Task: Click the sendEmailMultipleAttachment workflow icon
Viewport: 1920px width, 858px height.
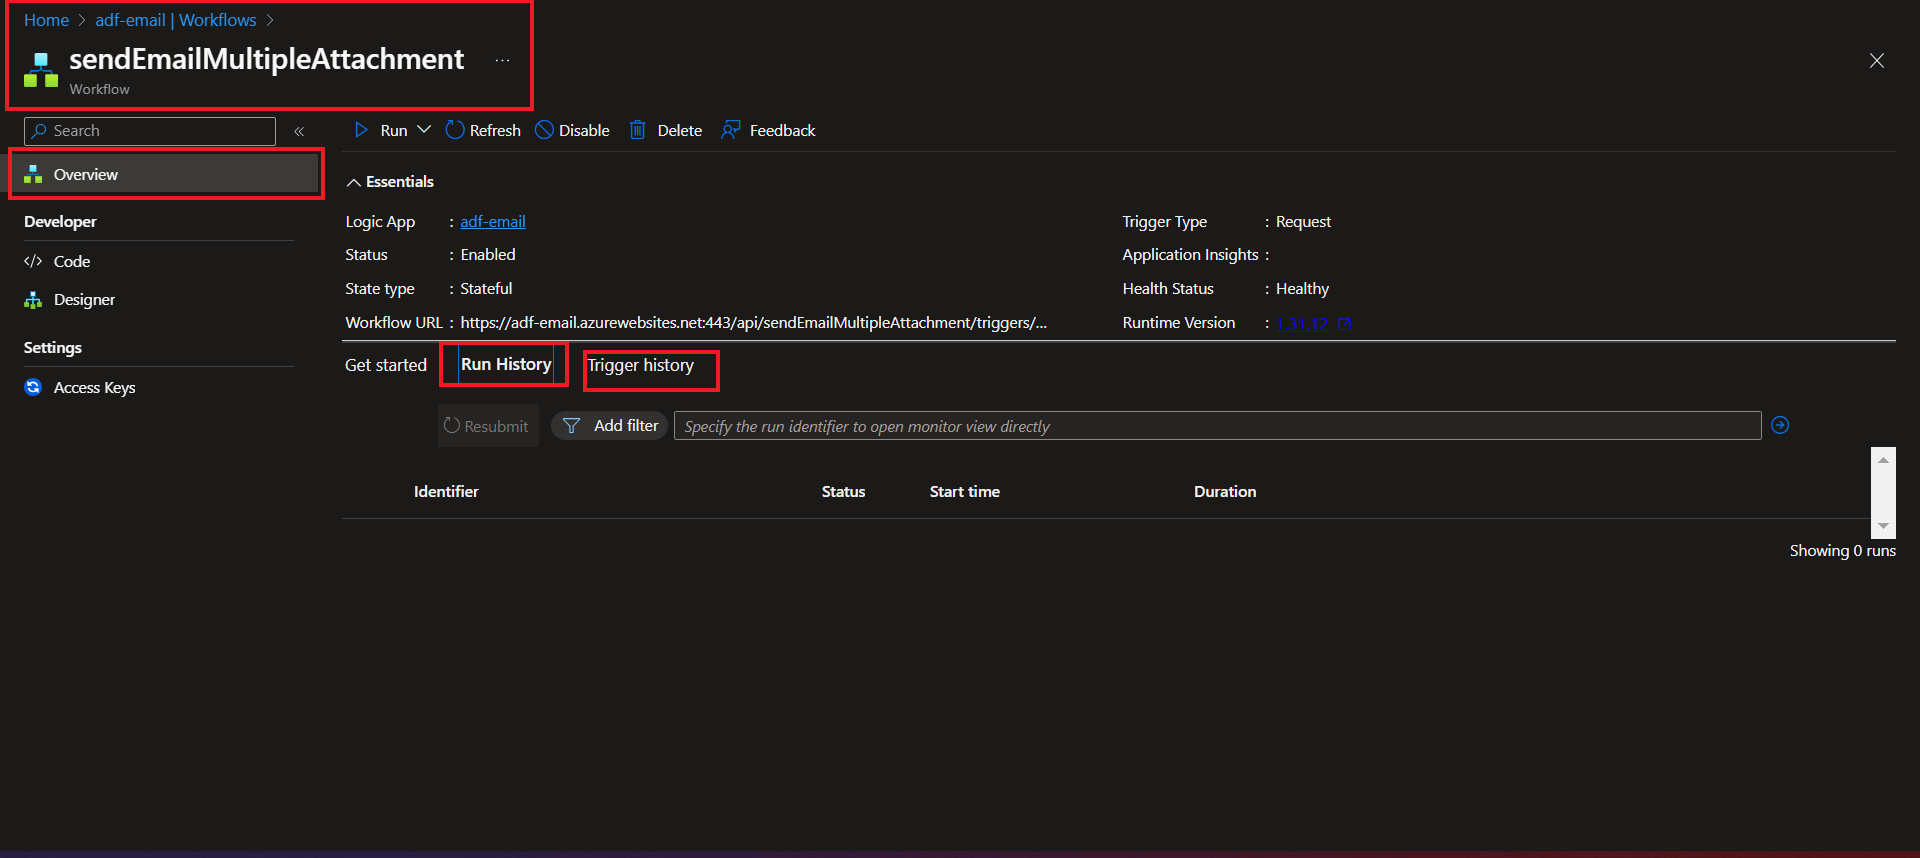Action: [41, 69]
